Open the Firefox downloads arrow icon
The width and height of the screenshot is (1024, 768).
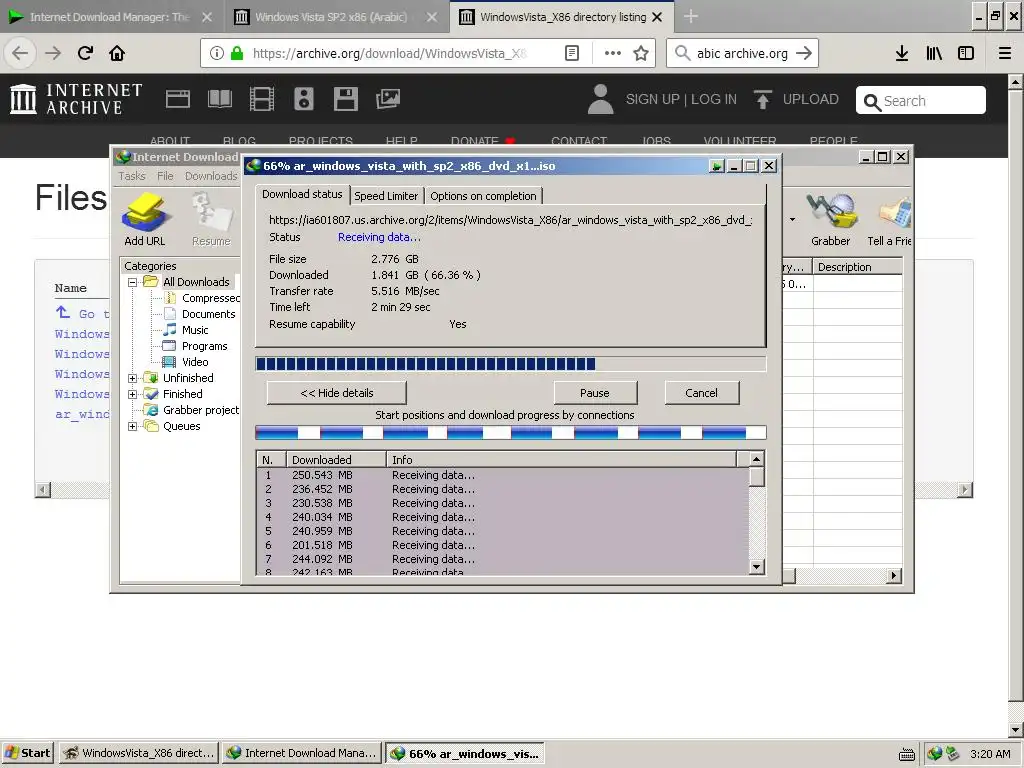click(x=902, y=53)
